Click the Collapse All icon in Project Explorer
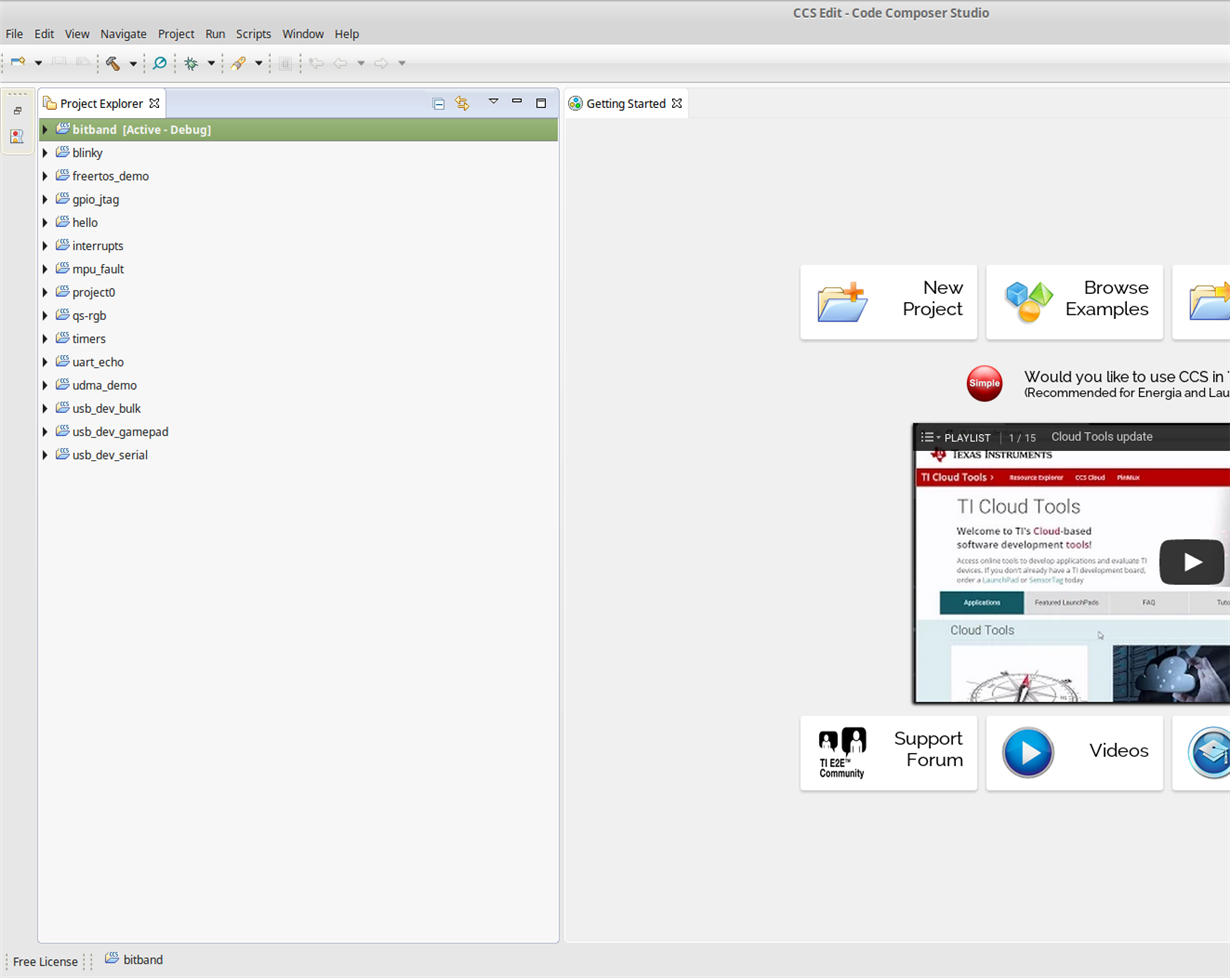Viewport: 1230px width, 978px height. click(438, 103)
